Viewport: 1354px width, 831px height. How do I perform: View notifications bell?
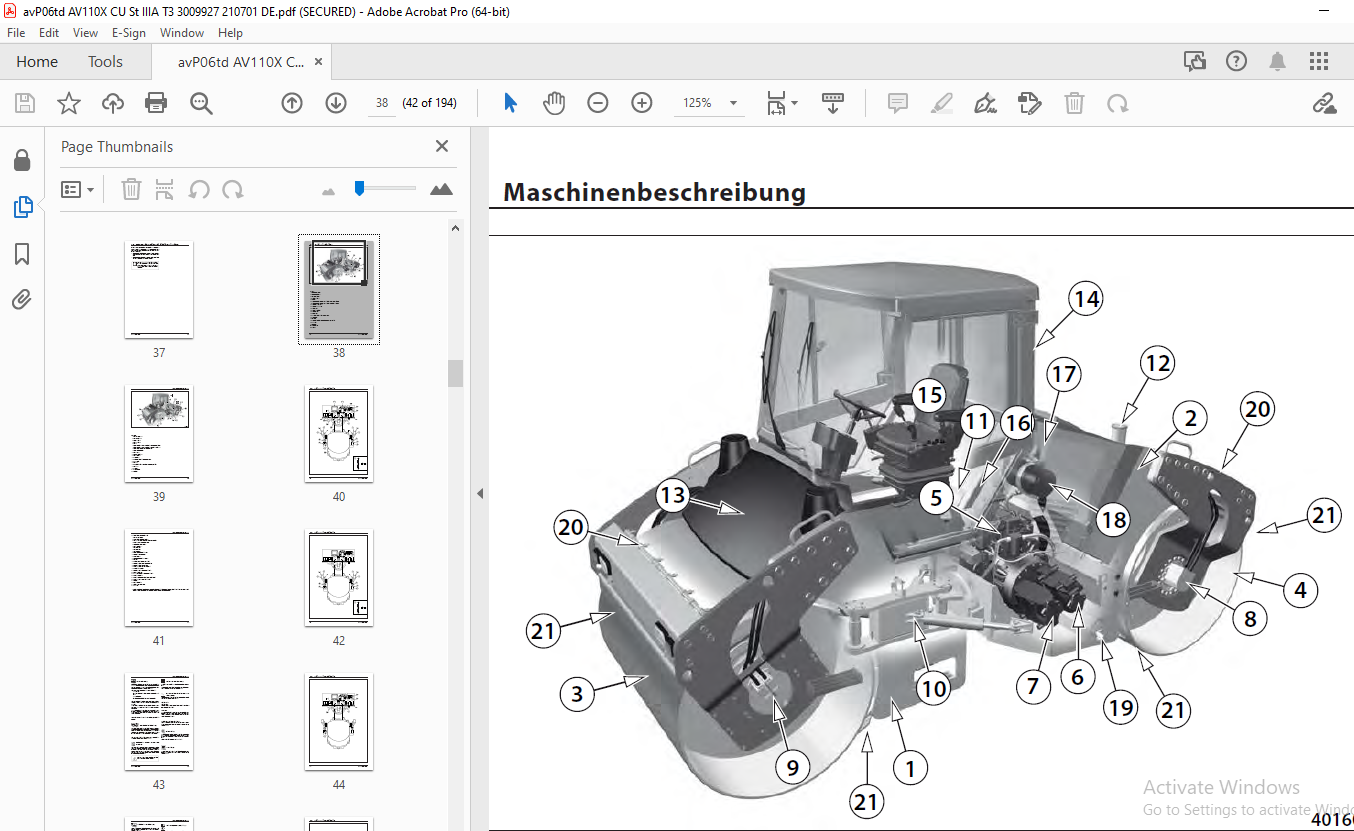point(1278,62)
